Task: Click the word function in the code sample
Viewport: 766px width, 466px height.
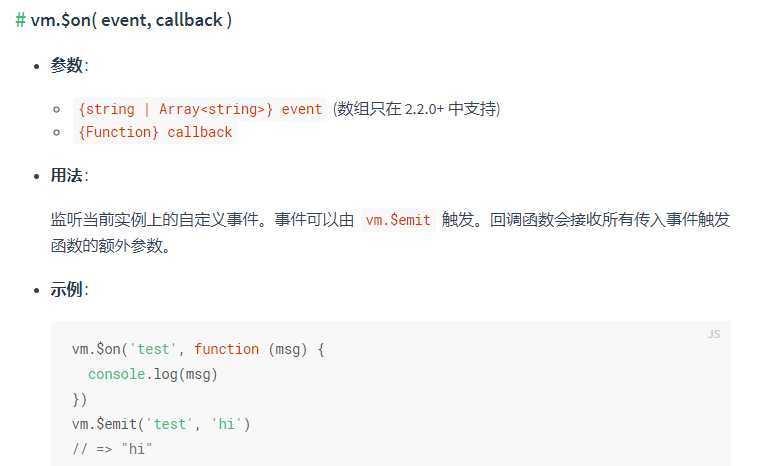Action: point(227,349)
